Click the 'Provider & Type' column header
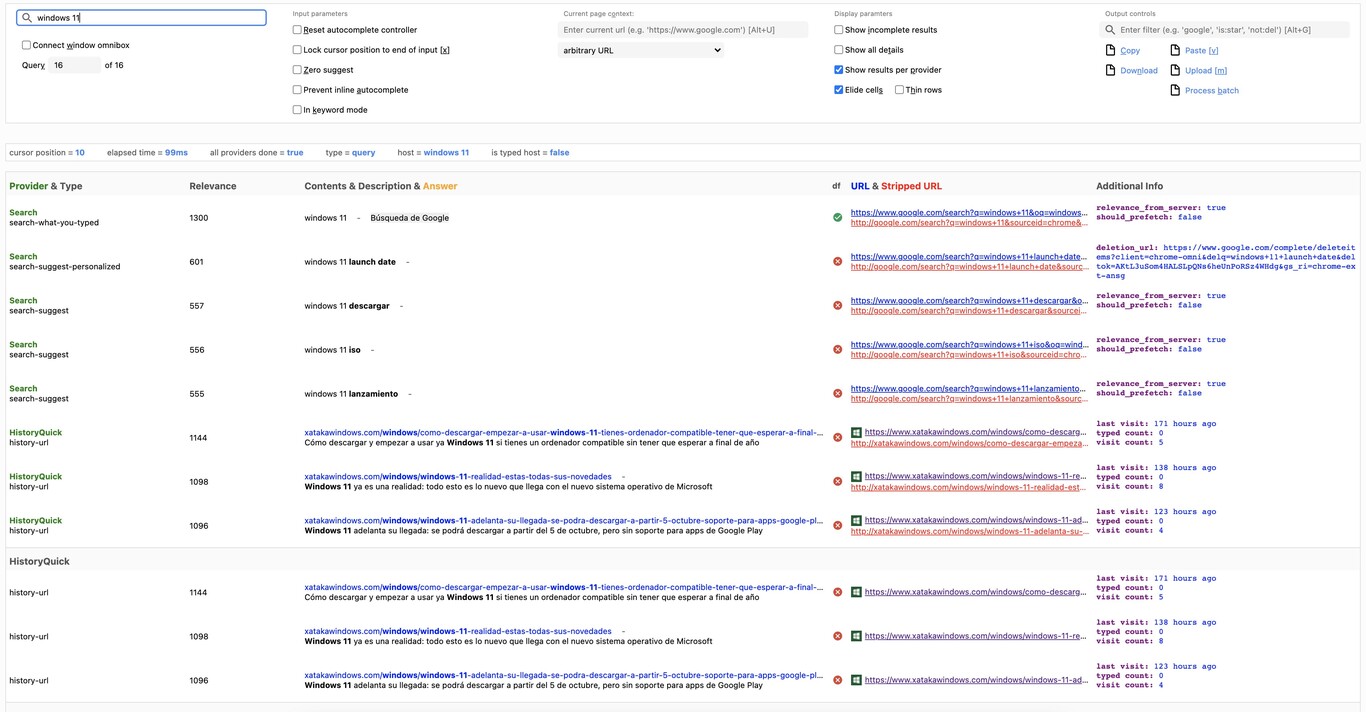This screenshot has height=712, width=1366. (46, 186)
